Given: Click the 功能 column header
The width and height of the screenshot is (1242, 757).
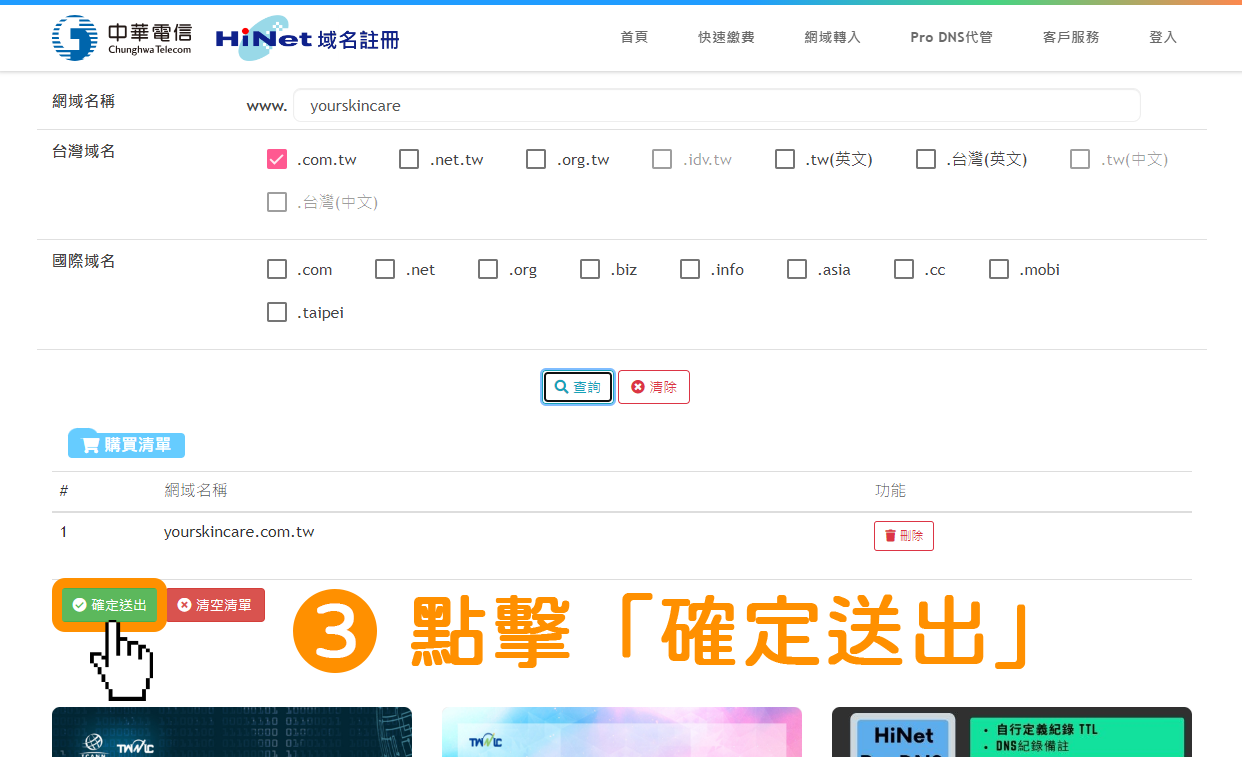Looking at the screenshot, I should pos(890,490).
